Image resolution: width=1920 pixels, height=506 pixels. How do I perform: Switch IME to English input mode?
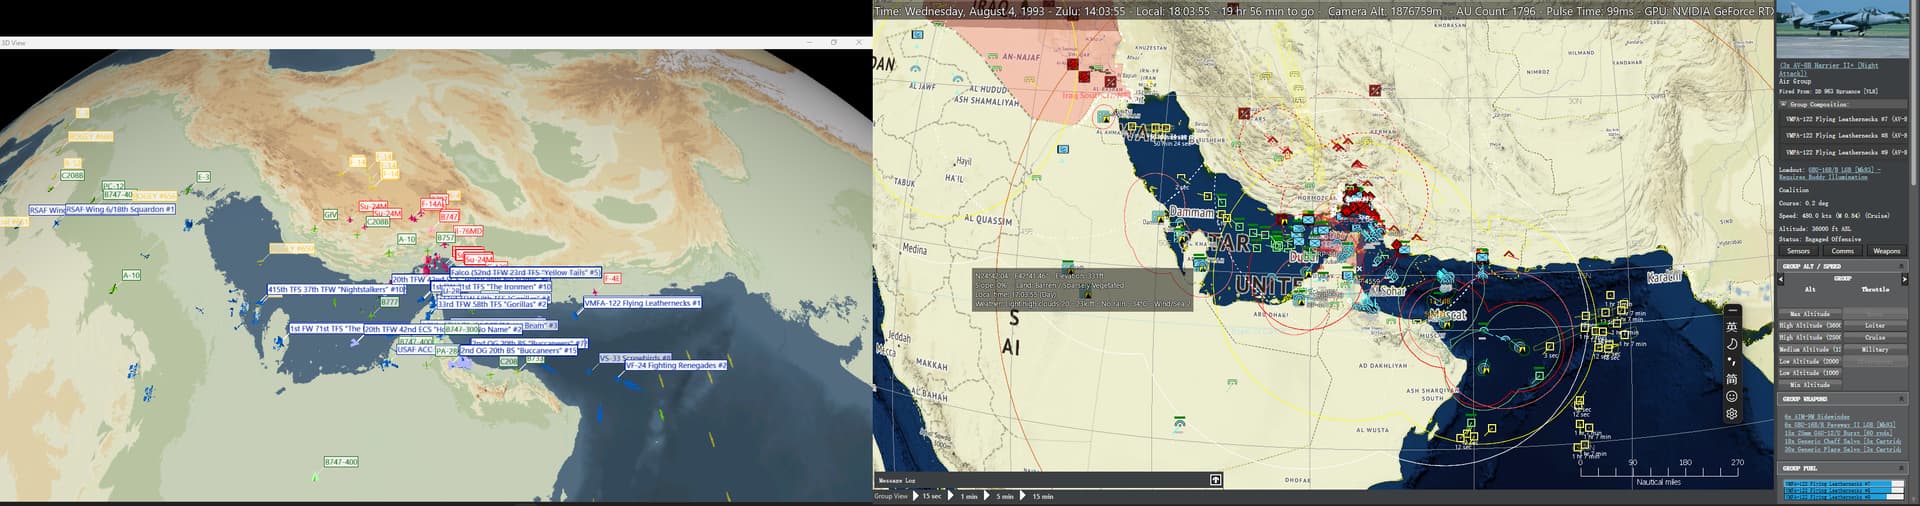tap(1732, 327)
